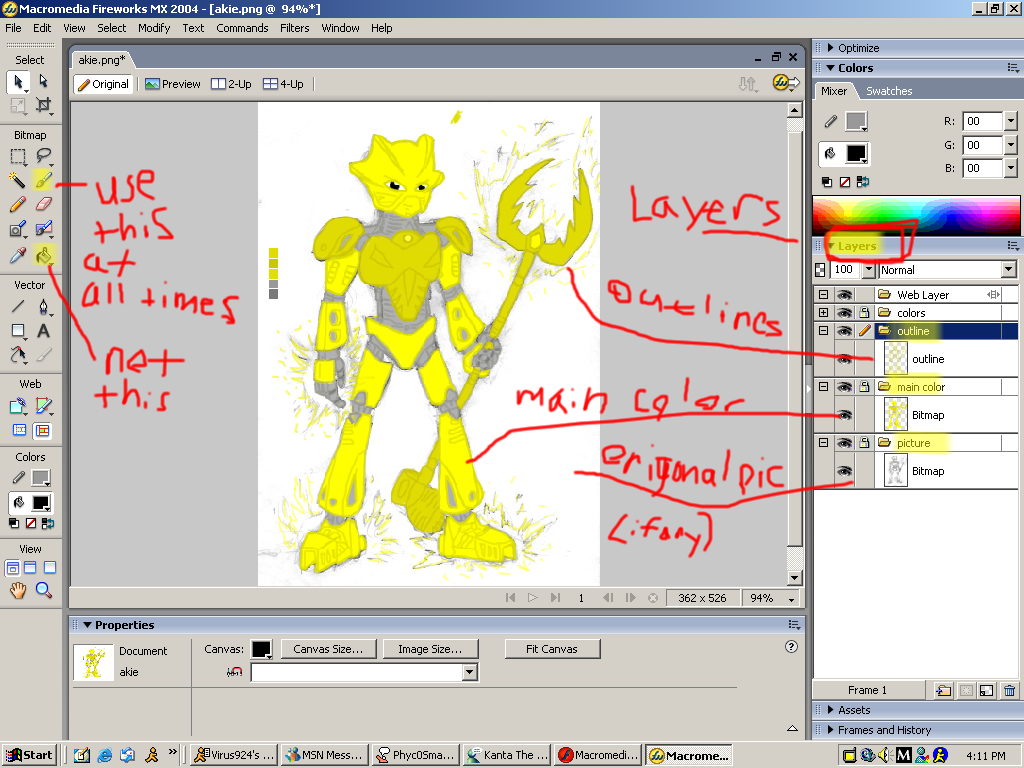
Task: Click New/Duplicate Layer icon
Action: (942, 690)
